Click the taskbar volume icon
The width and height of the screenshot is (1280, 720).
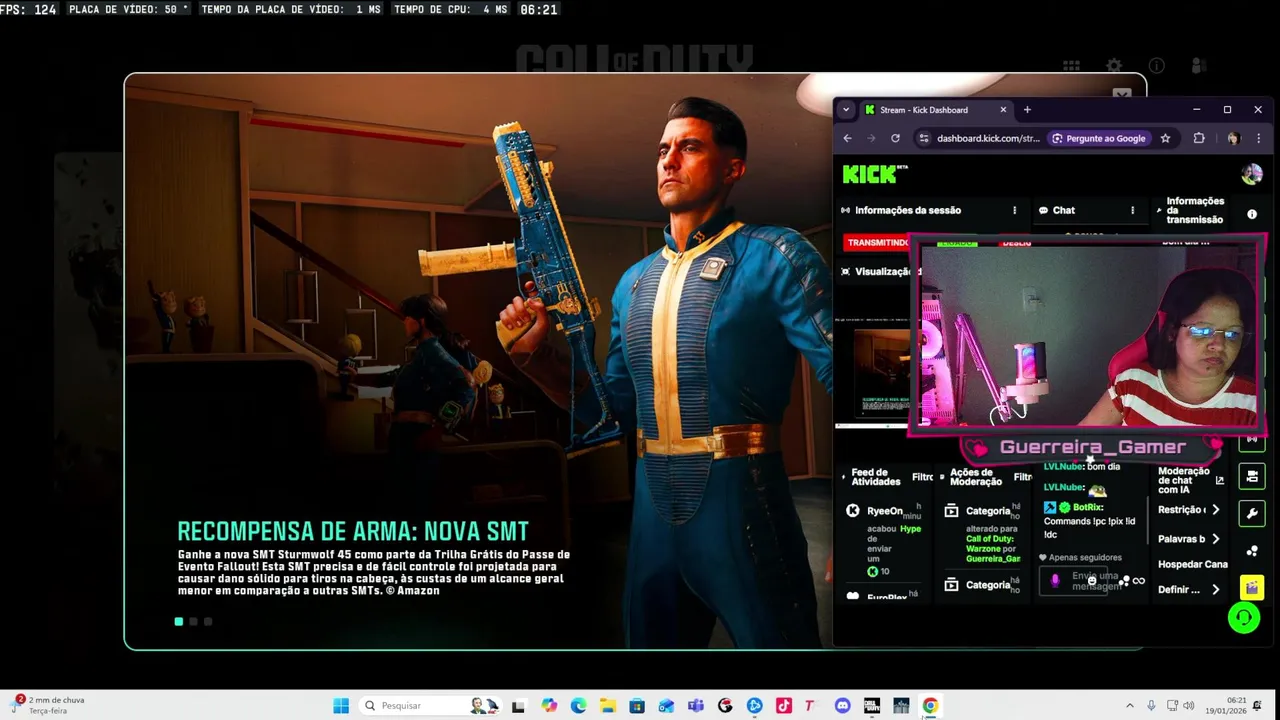click(x=1189, y=706)
